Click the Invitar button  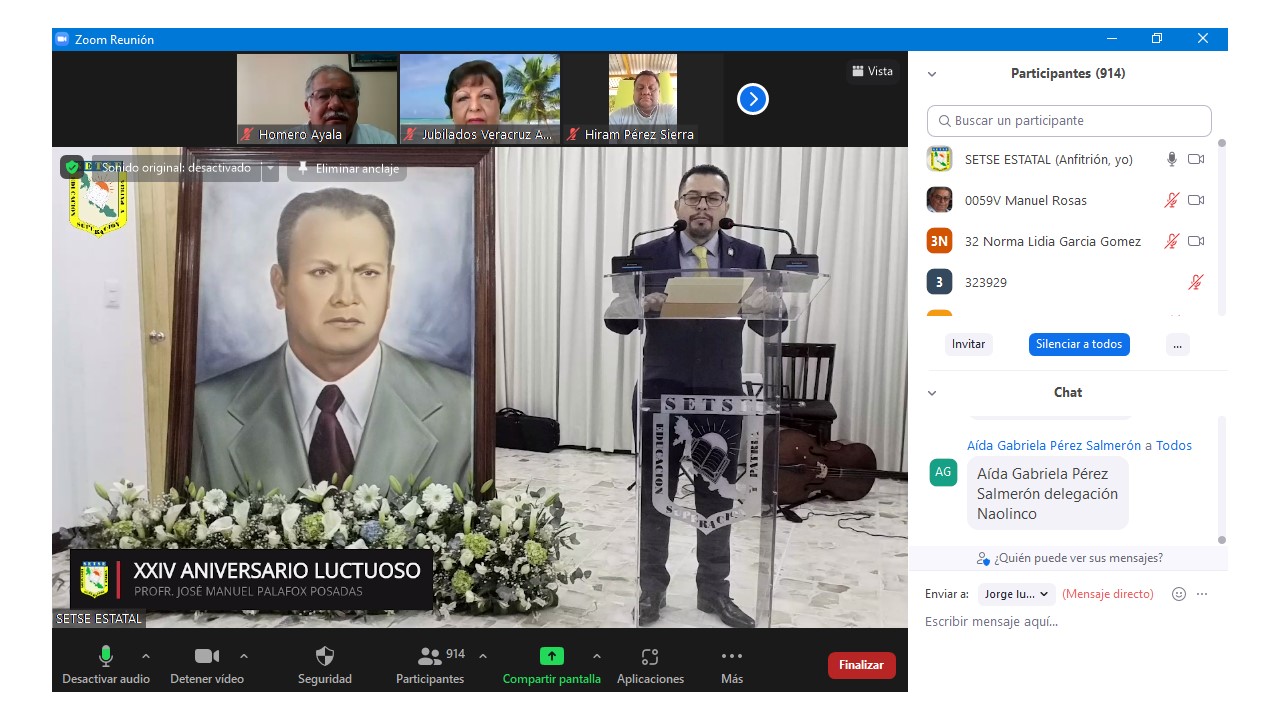[968, 344]
